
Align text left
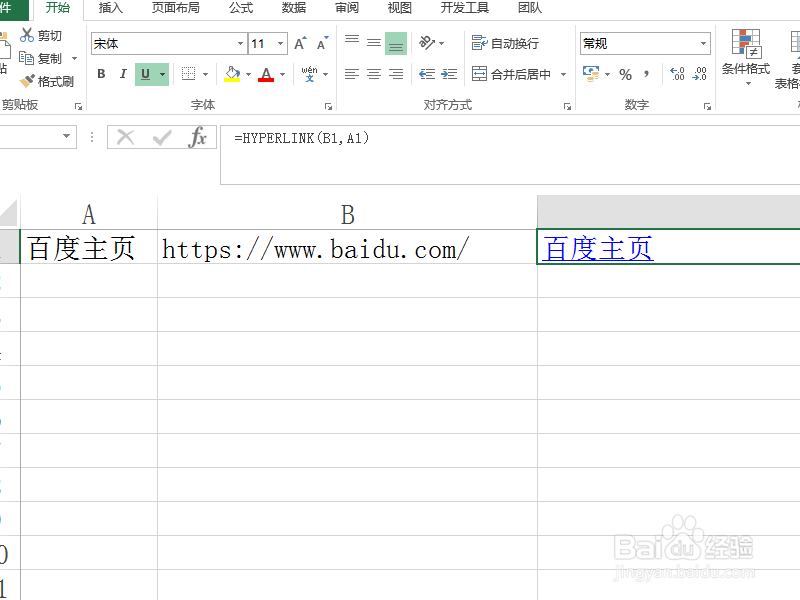click(352, 74)
